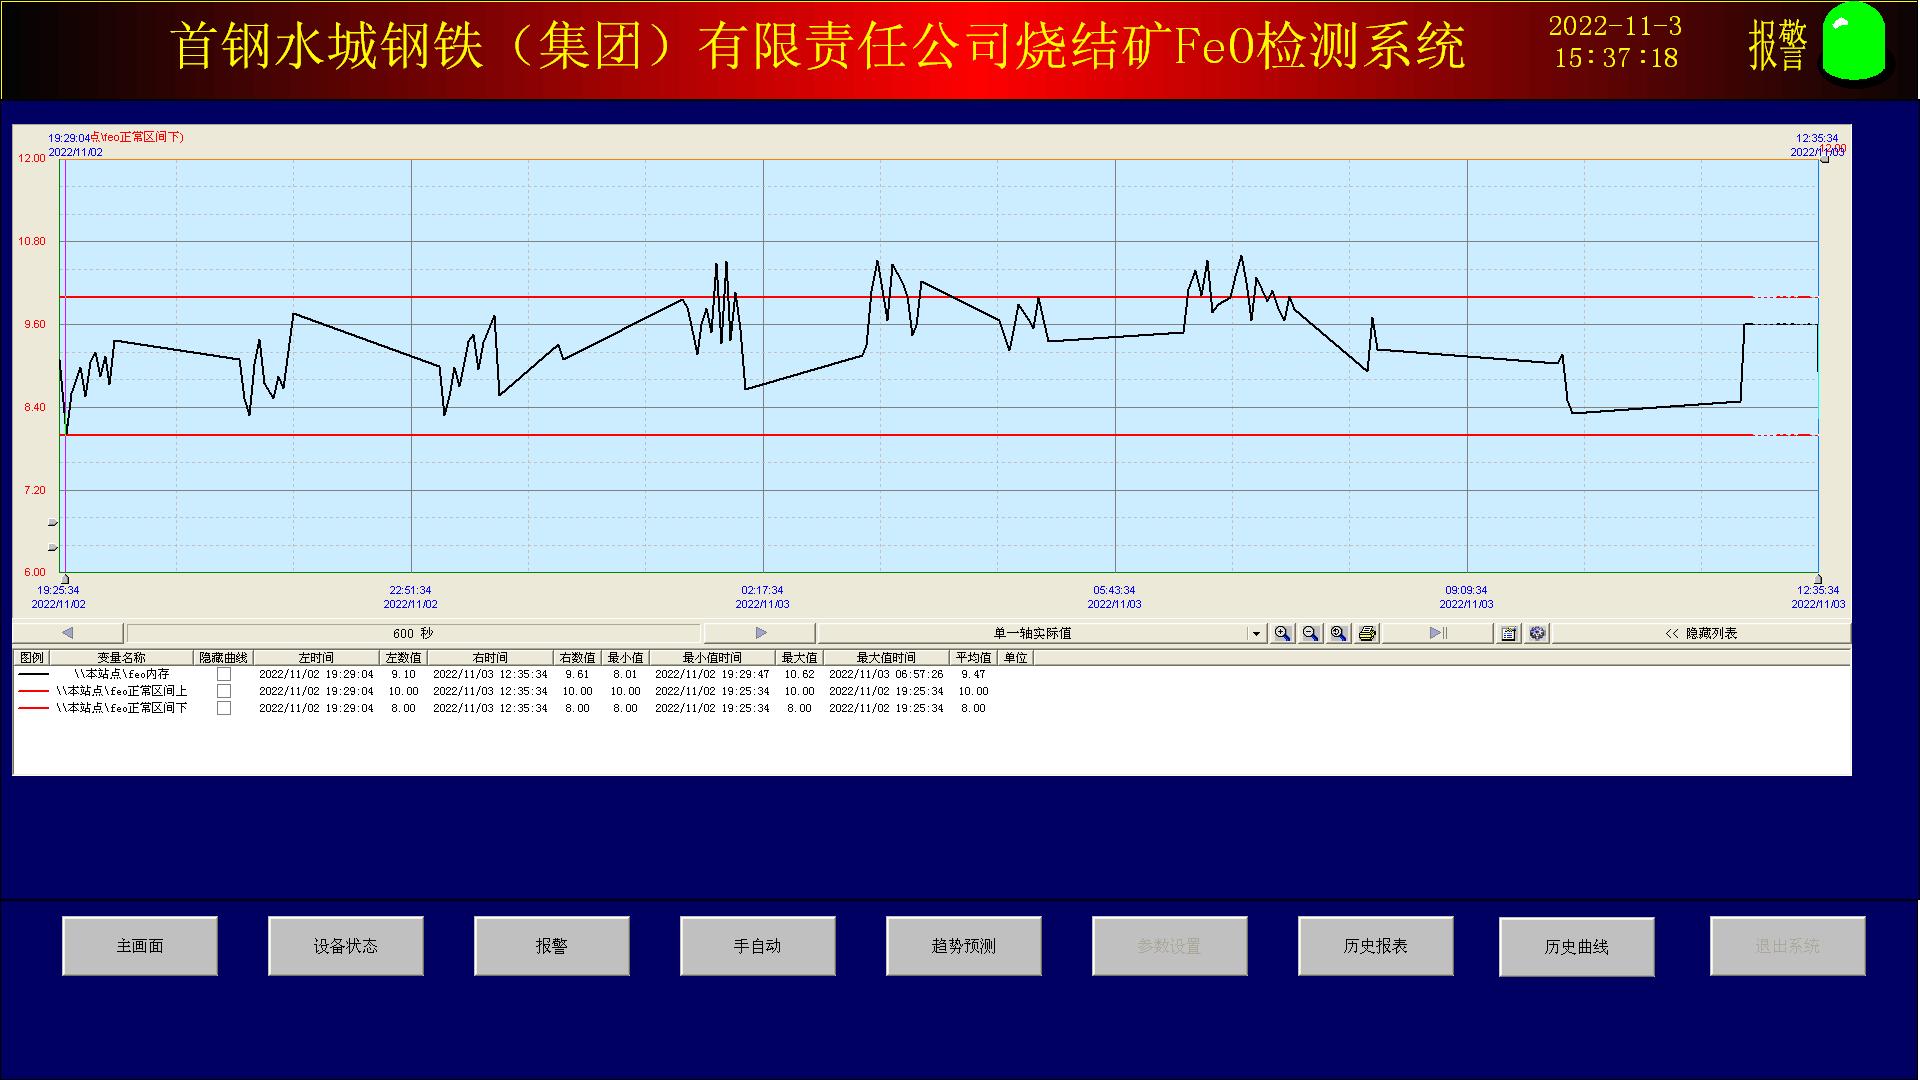The width and height of the screenshot is (1920, 1080).
Task: Click the Y-axis value 10.80
Action: tap(32, 242)
